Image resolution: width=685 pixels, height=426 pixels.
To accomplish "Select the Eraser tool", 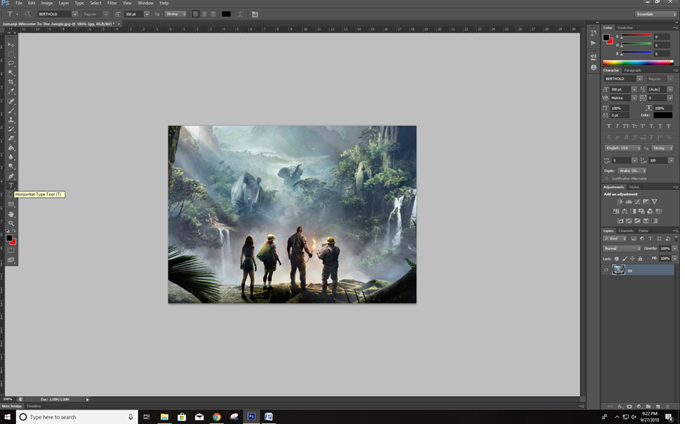I will 11,139.
